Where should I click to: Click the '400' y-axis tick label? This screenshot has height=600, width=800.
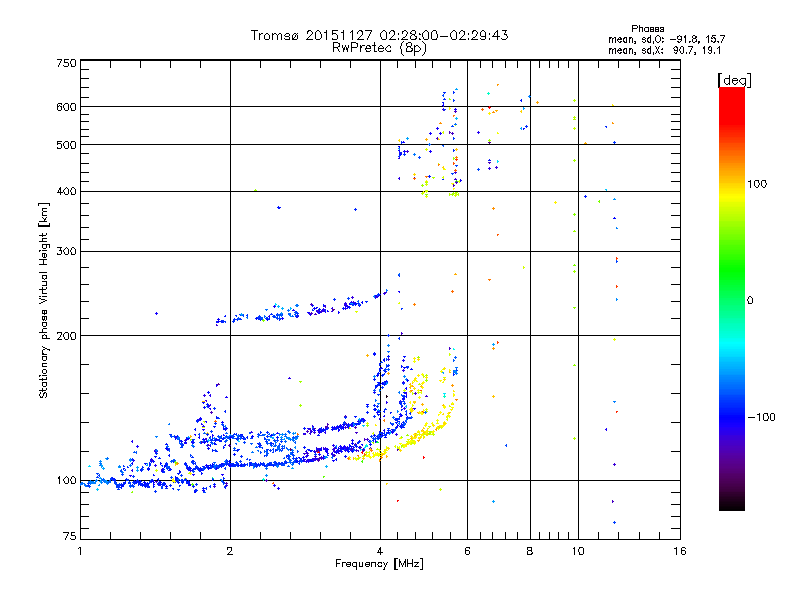point(66,192)
